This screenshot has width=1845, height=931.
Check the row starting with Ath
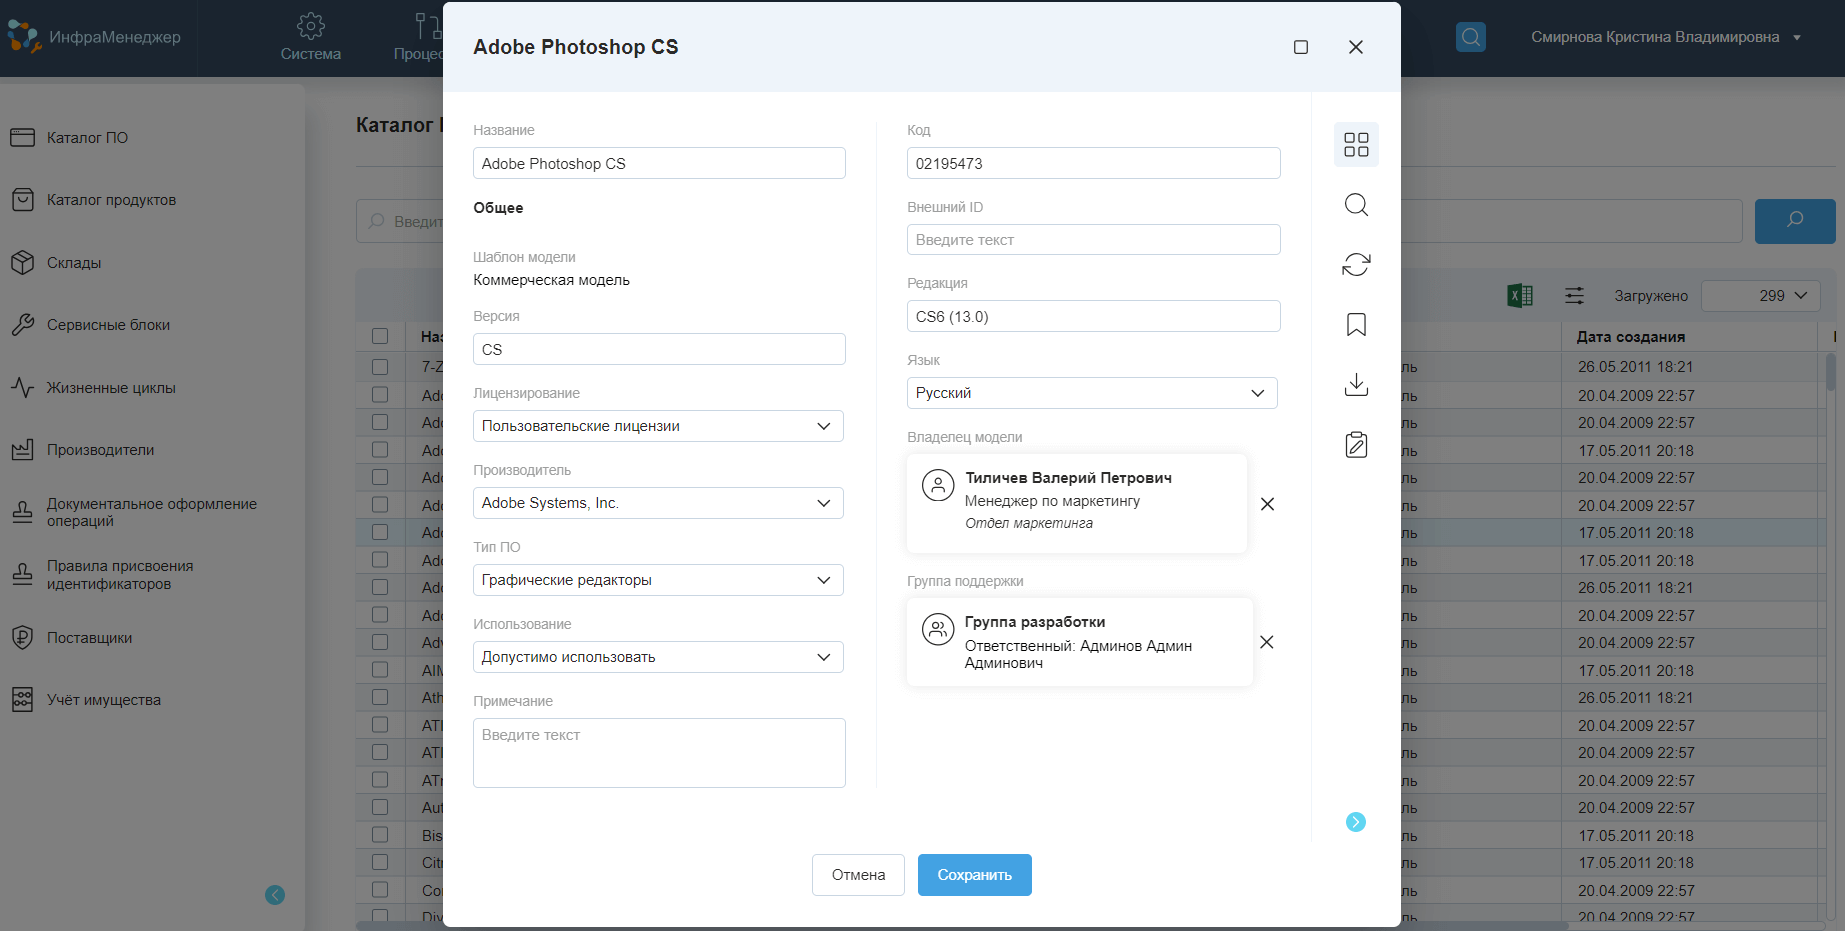point(380,697)
